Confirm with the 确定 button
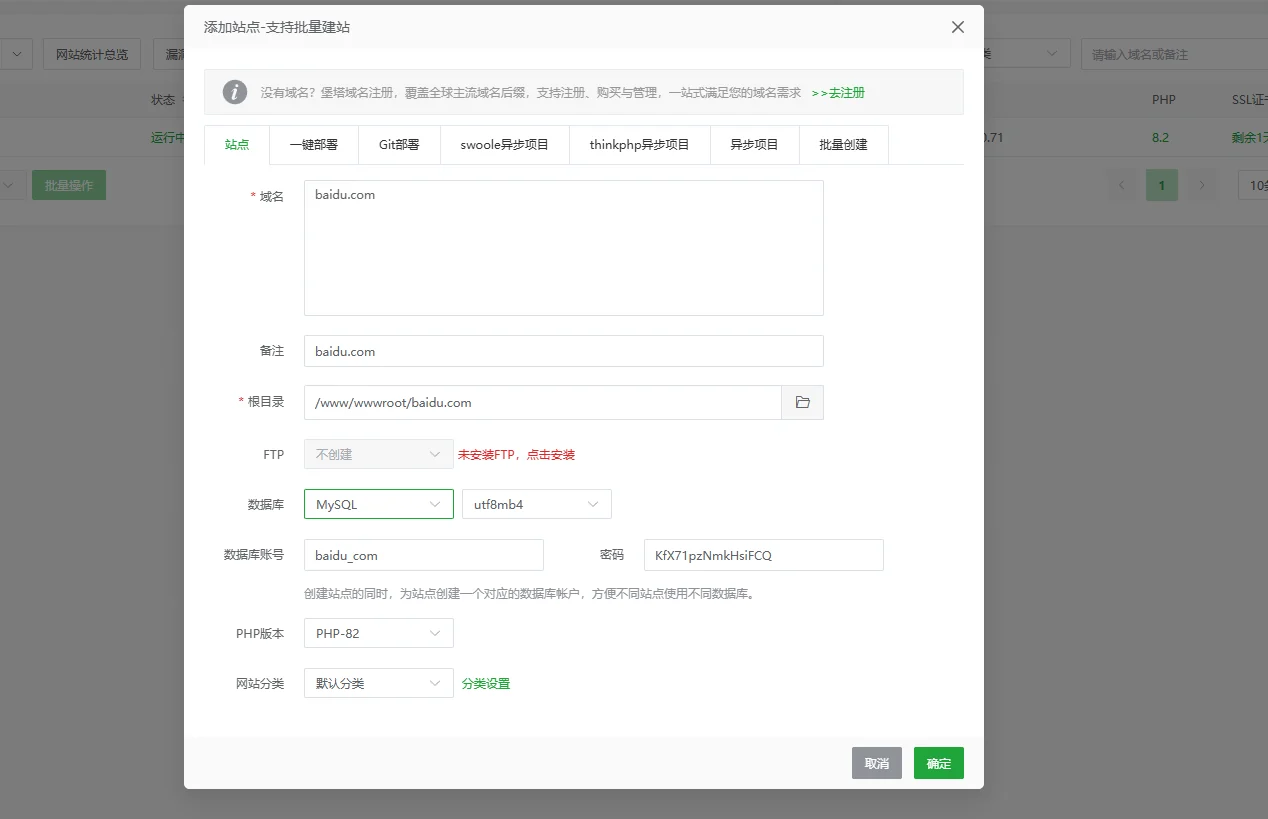Viewport: 1268px width, 819px height. (x=939, y=763)
